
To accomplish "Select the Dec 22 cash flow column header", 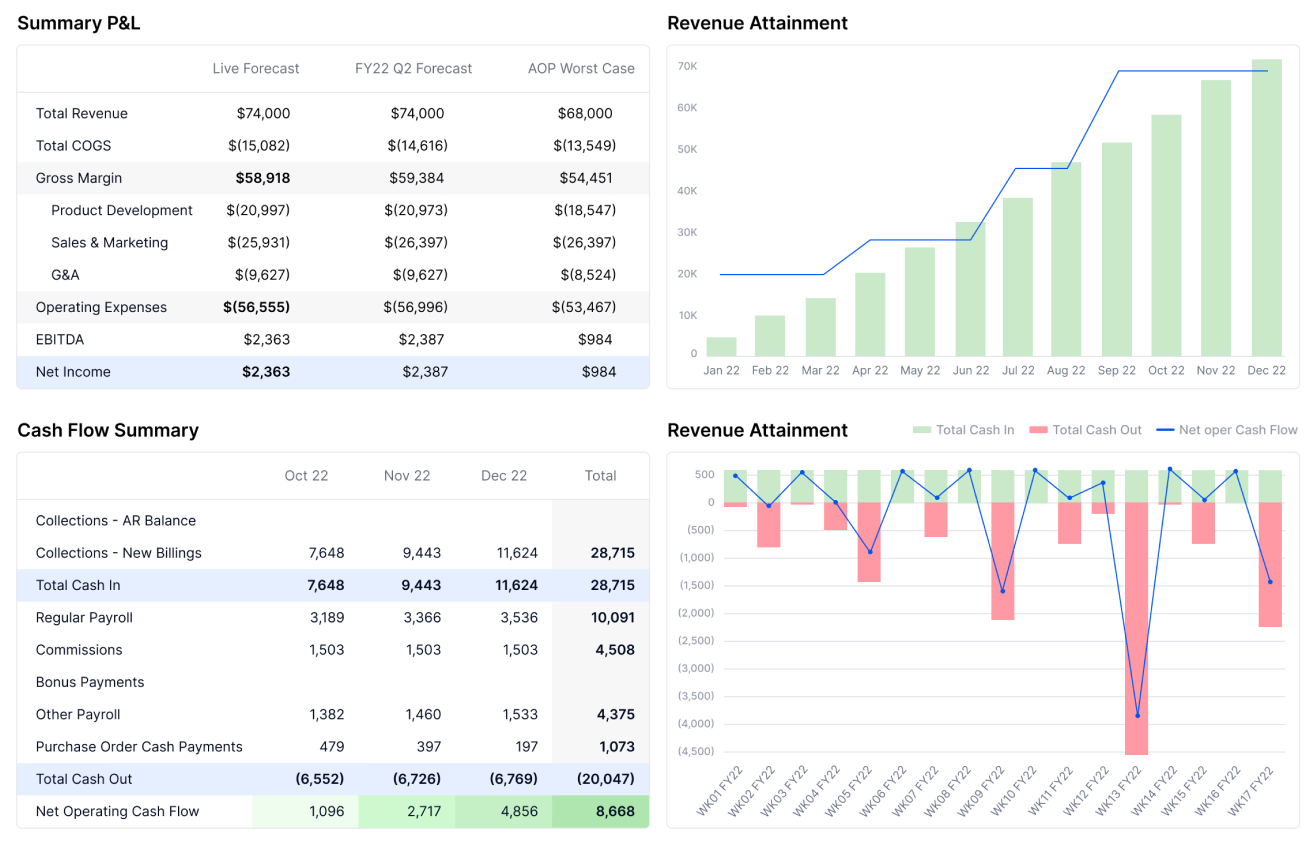I will (x=504, y=476).
